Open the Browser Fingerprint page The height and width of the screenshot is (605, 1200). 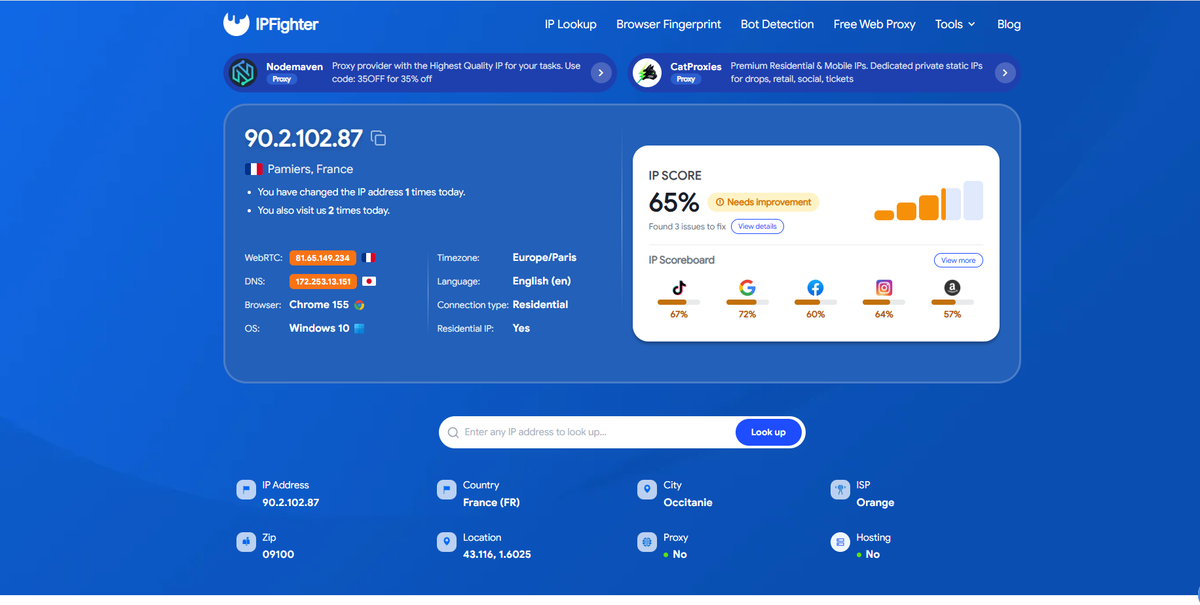pos(668,24)
